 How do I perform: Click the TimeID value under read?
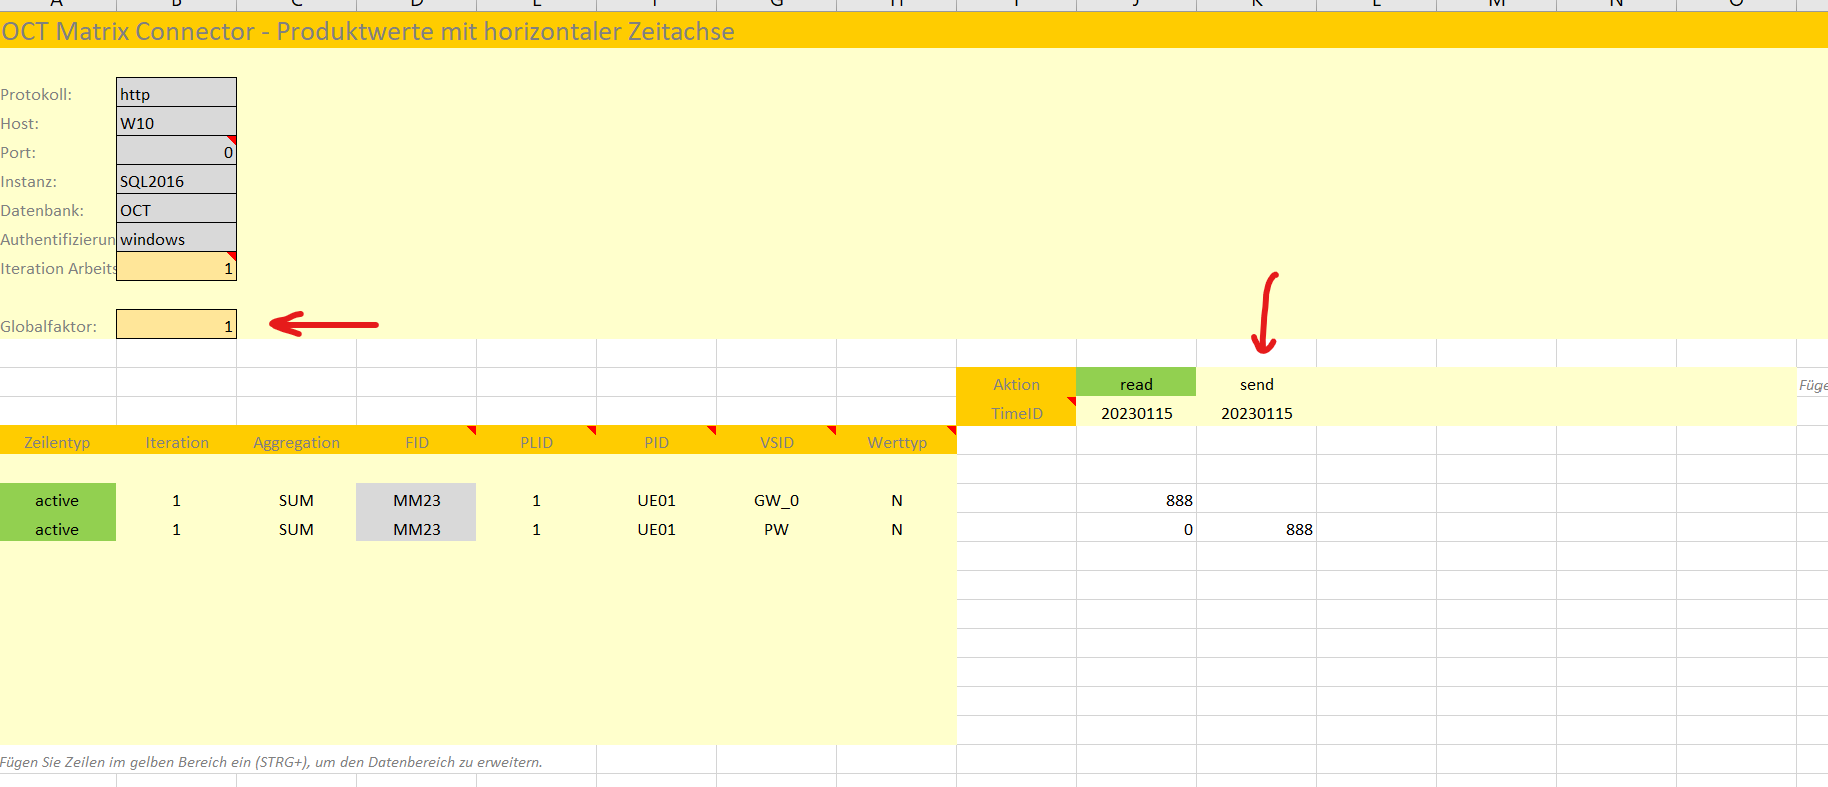(x=1136, y=413)
